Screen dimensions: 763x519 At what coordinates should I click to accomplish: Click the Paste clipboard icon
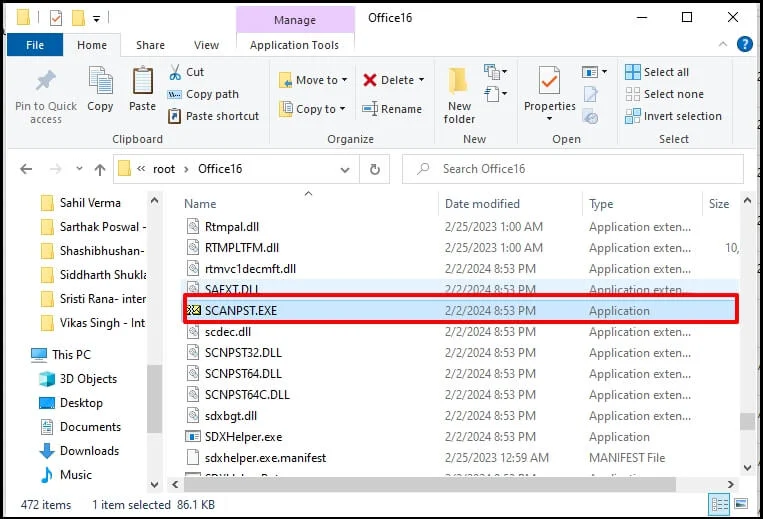[143, 82]
